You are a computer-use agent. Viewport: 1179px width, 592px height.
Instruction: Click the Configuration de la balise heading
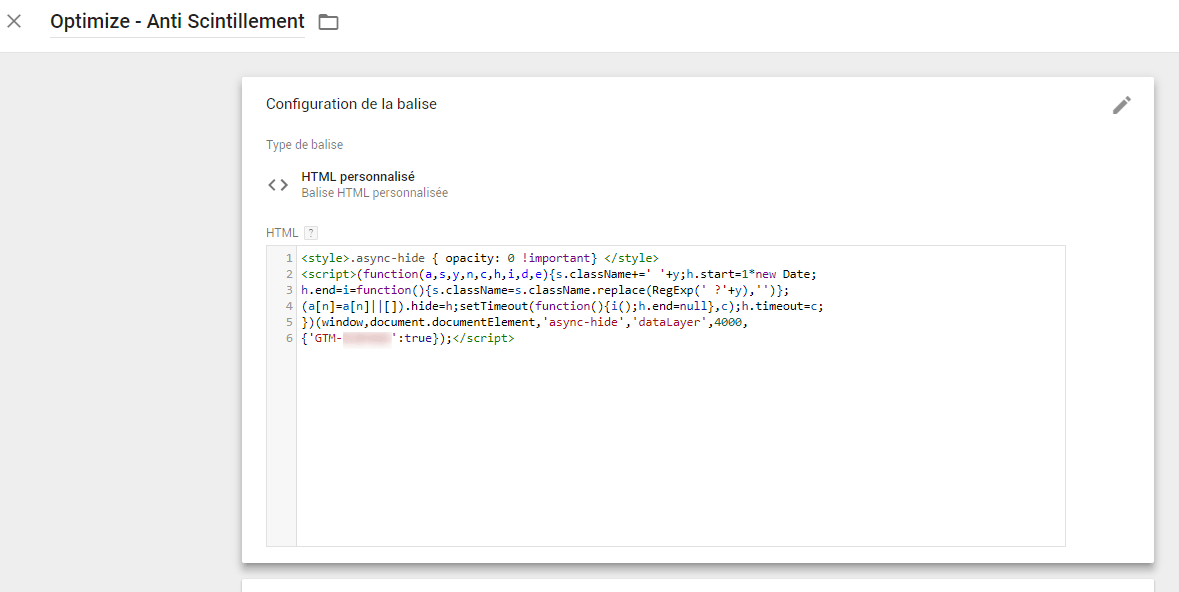click(x=351, y=105)
